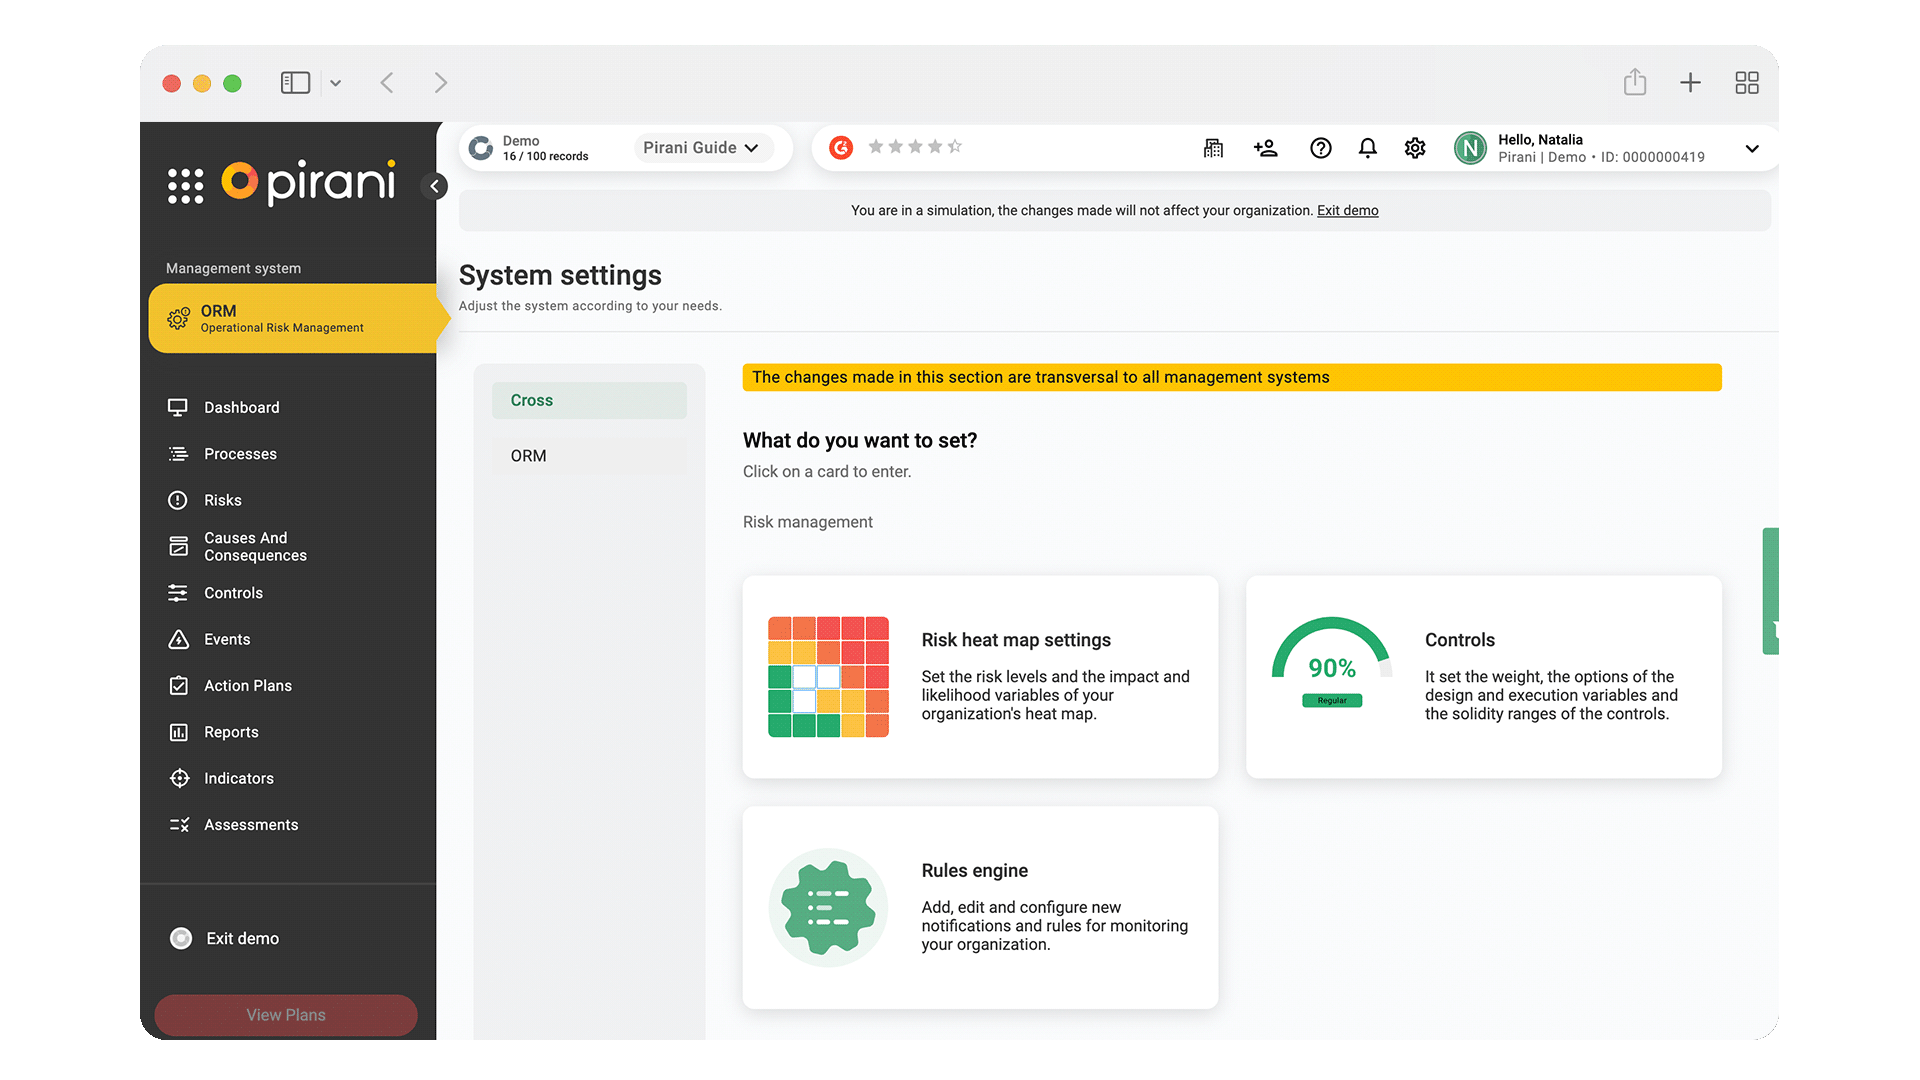Open the notifications bell
1920x1080 pixels.
click(1367, 148)
